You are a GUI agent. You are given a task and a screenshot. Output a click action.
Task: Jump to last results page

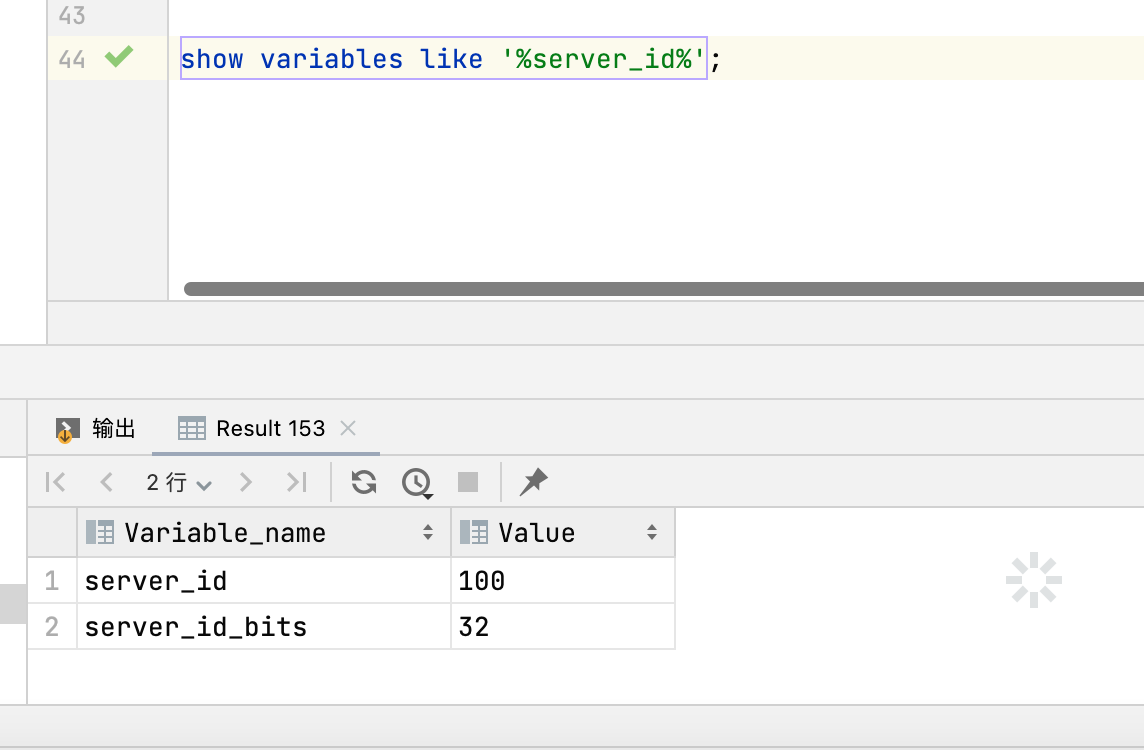(296, 483)
